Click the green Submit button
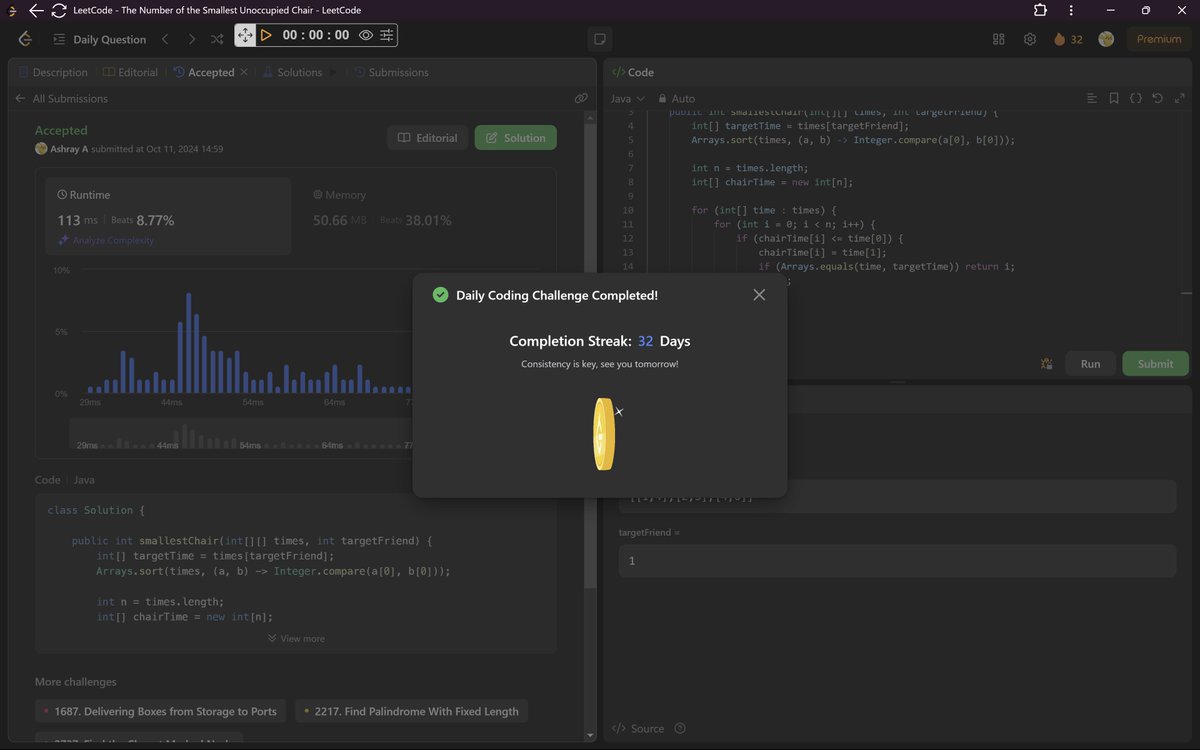1200x750 pixels. point(1155,363)
